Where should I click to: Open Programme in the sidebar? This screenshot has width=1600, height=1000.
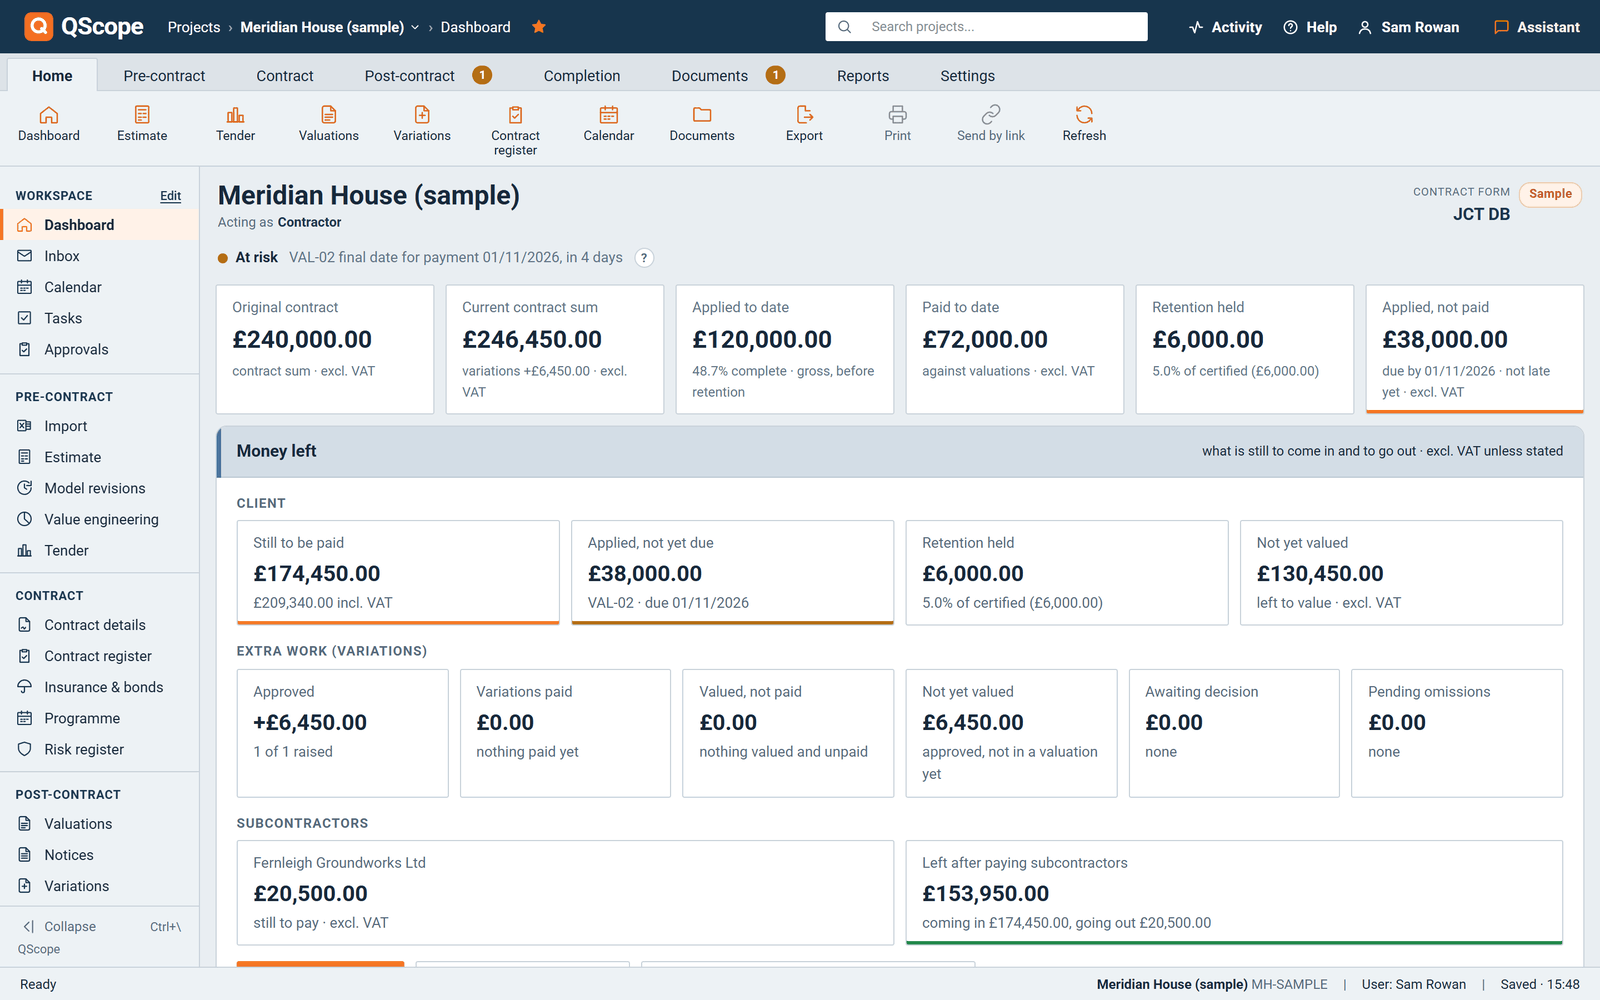[100, 718]
